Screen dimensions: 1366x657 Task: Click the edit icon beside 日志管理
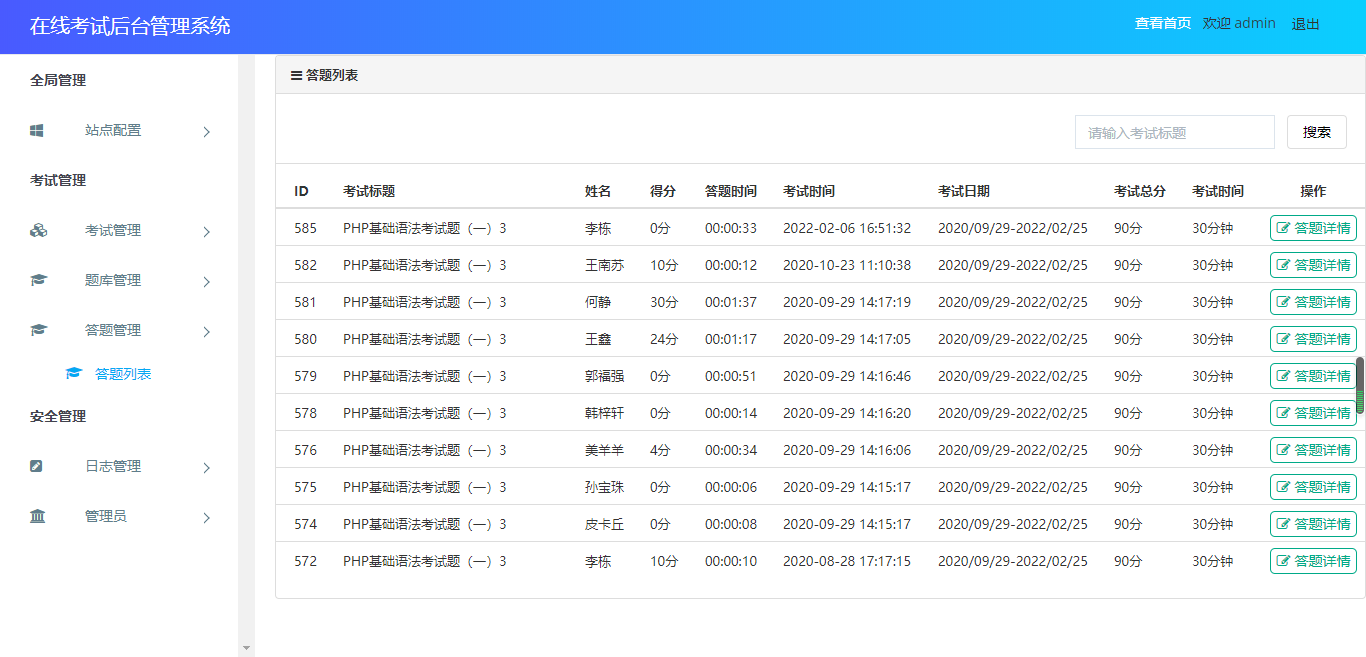pos(37,466)
